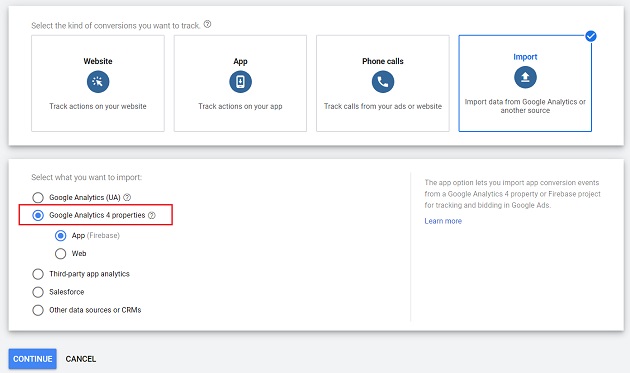Choose the Website conversion card description text
This screenshot has width=630, height=373.
click(98, 107)
